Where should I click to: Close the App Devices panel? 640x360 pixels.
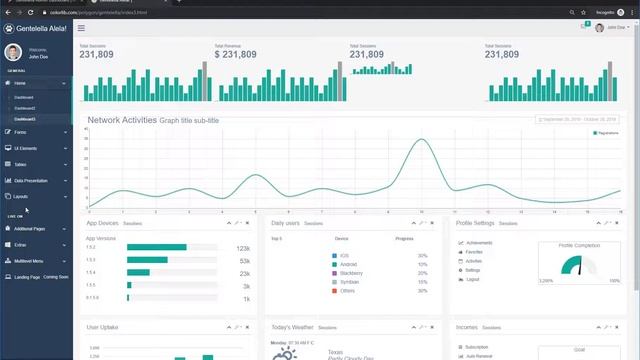[x=247, y=223]
